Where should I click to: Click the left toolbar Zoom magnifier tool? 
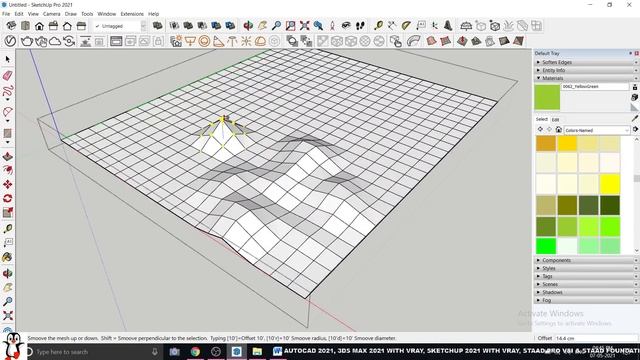click(x=7, y=301)
